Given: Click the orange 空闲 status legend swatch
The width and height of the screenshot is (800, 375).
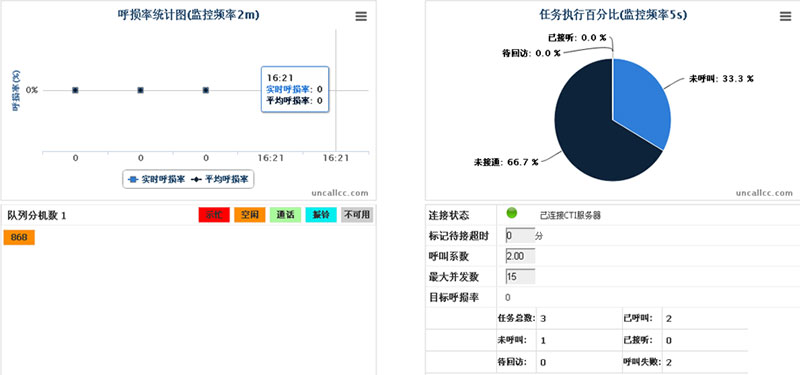Looking at the screenshot, I should coord(250,215).
